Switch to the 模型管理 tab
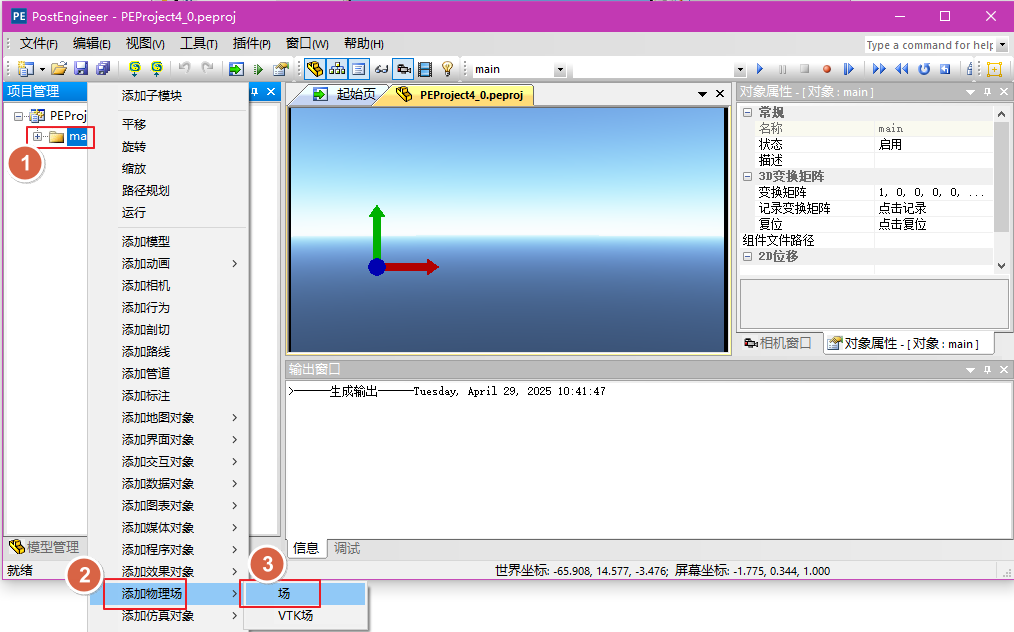This screenshot has height=632, width=1014. pos(44,547)
